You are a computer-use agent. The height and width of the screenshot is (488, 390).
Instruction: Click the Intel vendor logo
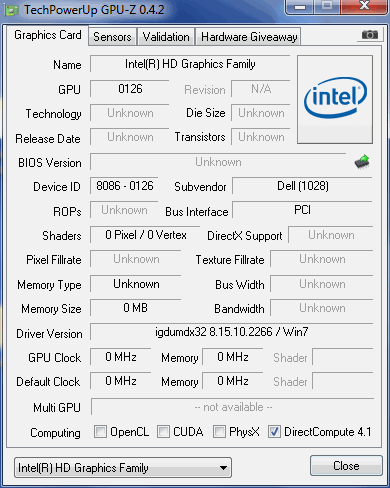tap(335, 99)
